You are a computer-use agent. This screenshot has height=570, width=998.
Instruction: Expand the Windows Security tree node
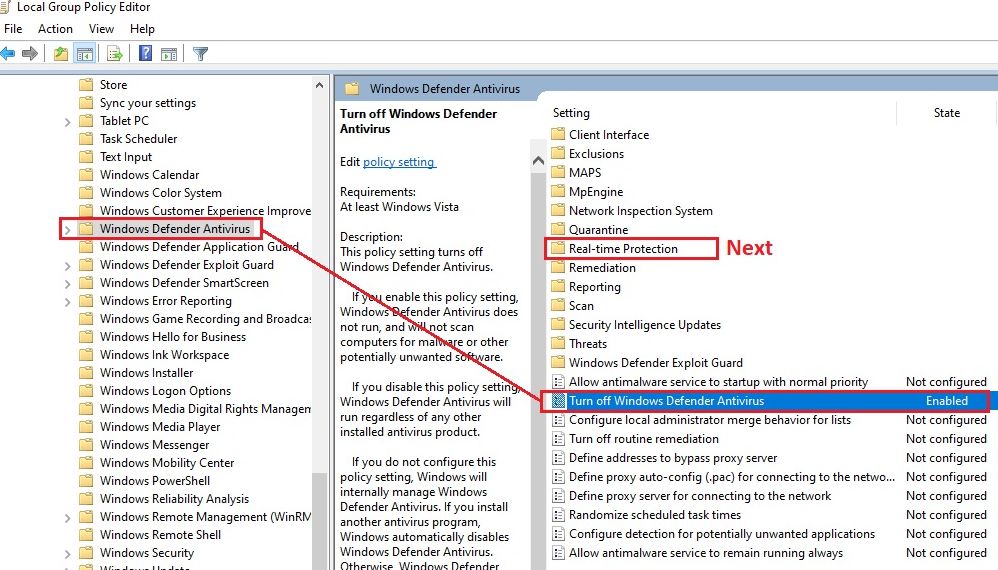67,553
